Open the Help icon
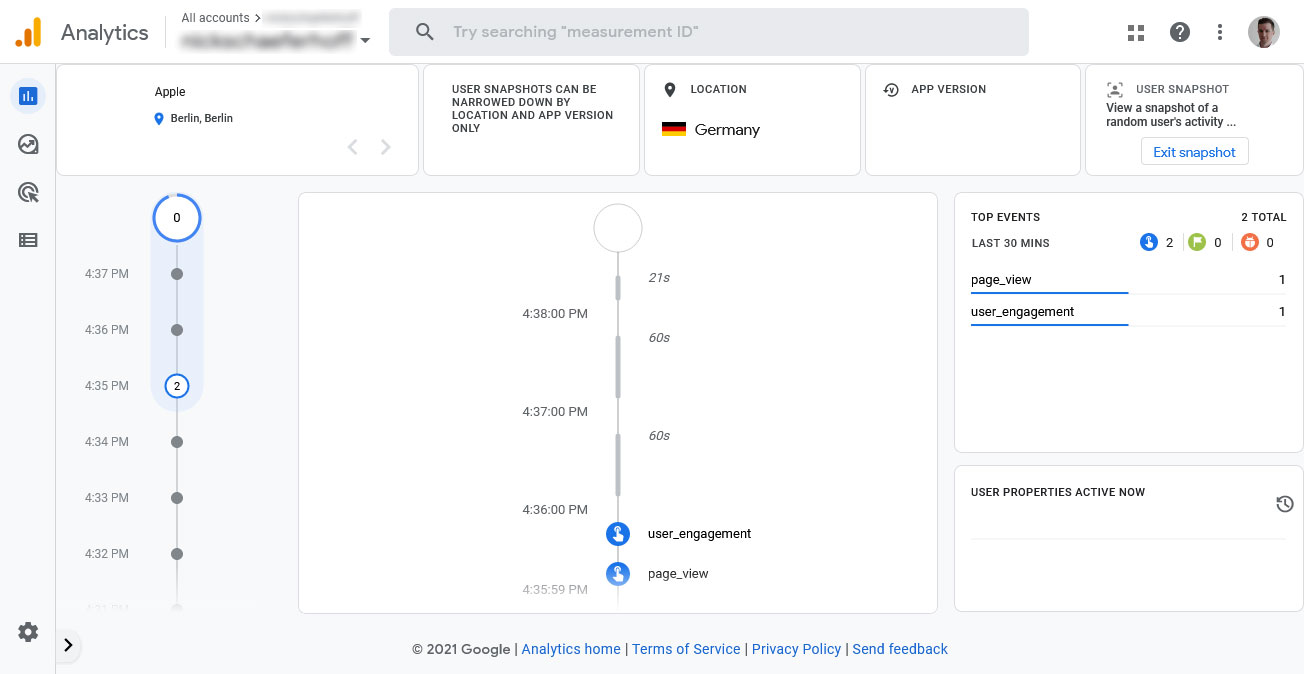 (1180, 32)
